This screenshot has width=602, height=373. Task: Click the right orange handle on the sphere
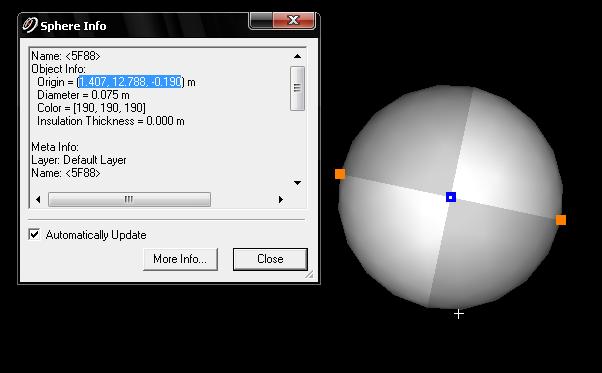click(561, 220)
